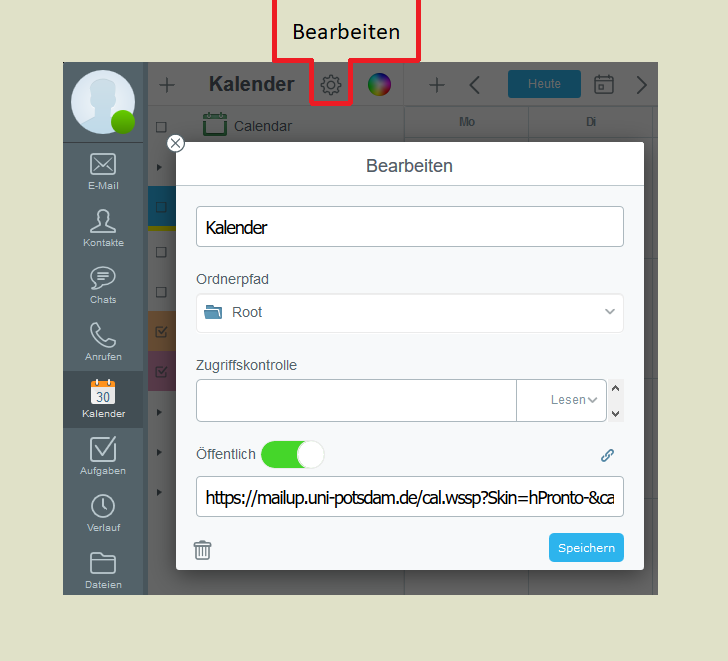Open Anrufen phone section
Screen dimensions: 728x661
coord(103,342)
